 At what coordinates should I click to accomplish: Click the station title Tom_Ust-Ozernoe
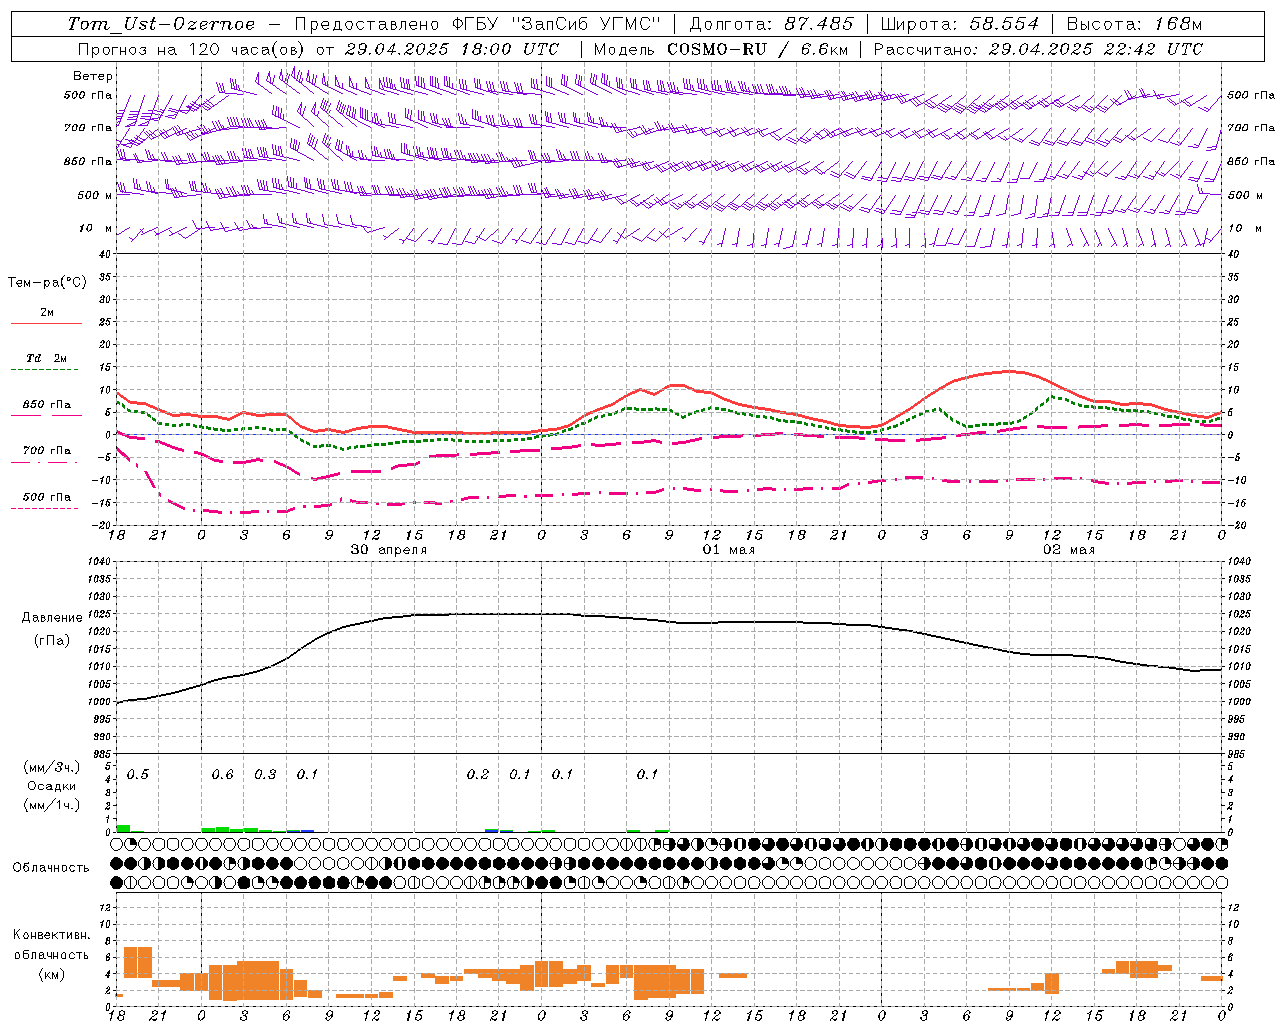coord(161,24)
